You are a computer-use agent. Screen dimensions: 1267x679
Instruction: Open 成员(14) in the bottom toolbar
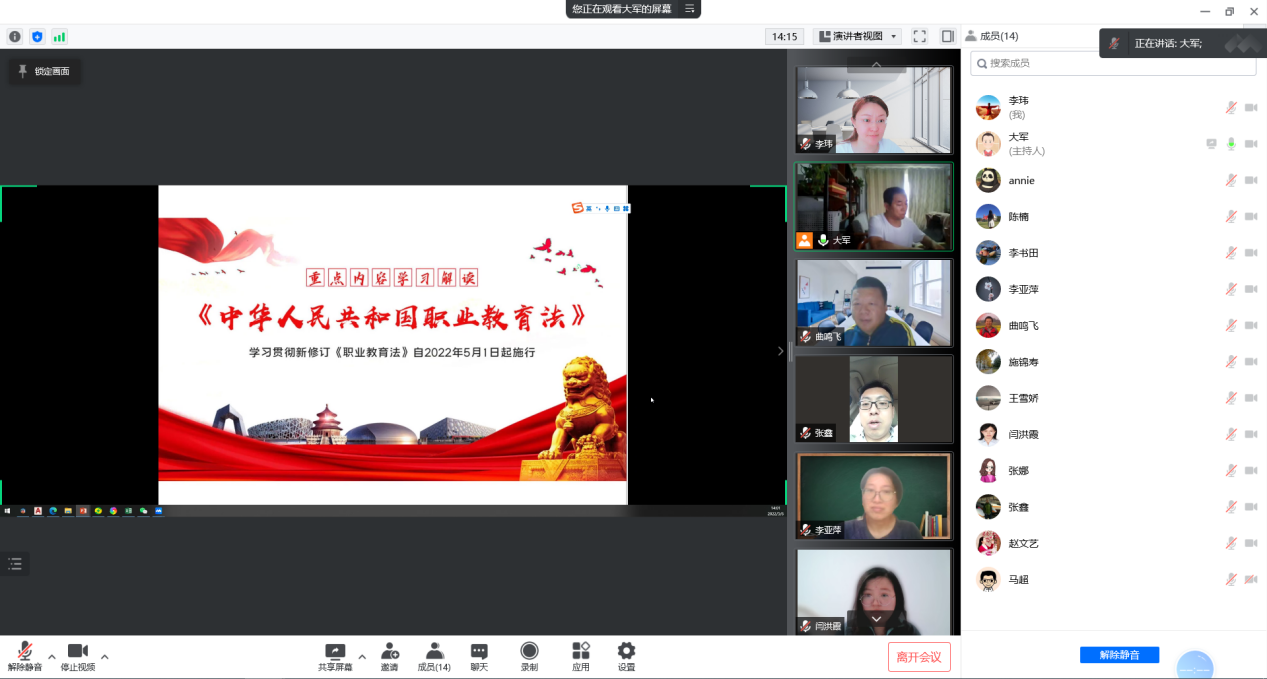pos(434,656)
